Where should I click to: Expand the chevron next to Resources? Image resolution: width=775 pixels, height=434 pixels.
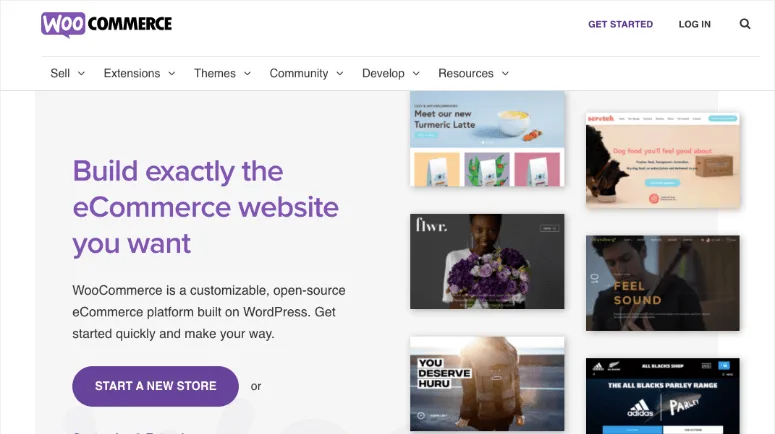pos(505,74)
